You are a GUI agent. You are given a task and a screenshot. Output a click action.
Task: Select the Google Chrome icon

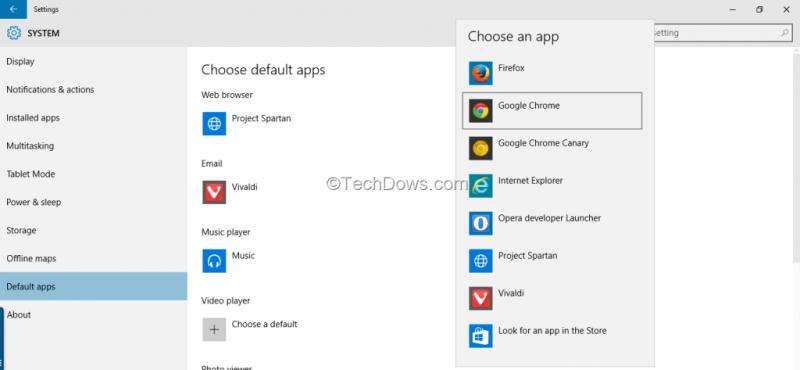pyautogui.click(x=480, y=111)
